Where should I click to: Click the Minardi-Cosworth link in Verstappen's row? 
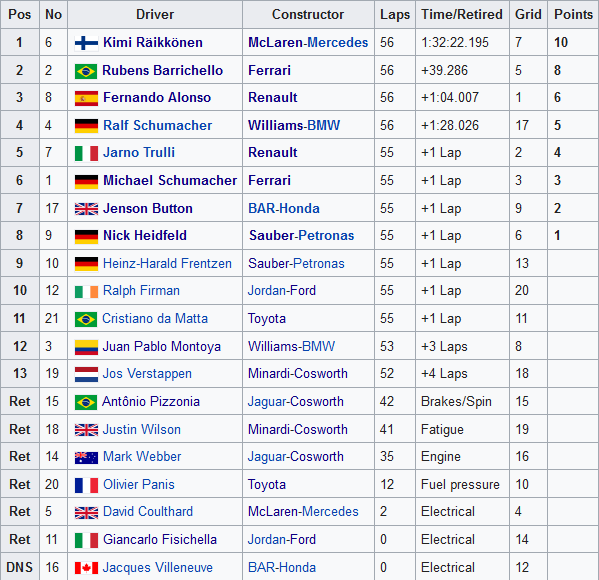pyautogui.click(x=298, y=374)
